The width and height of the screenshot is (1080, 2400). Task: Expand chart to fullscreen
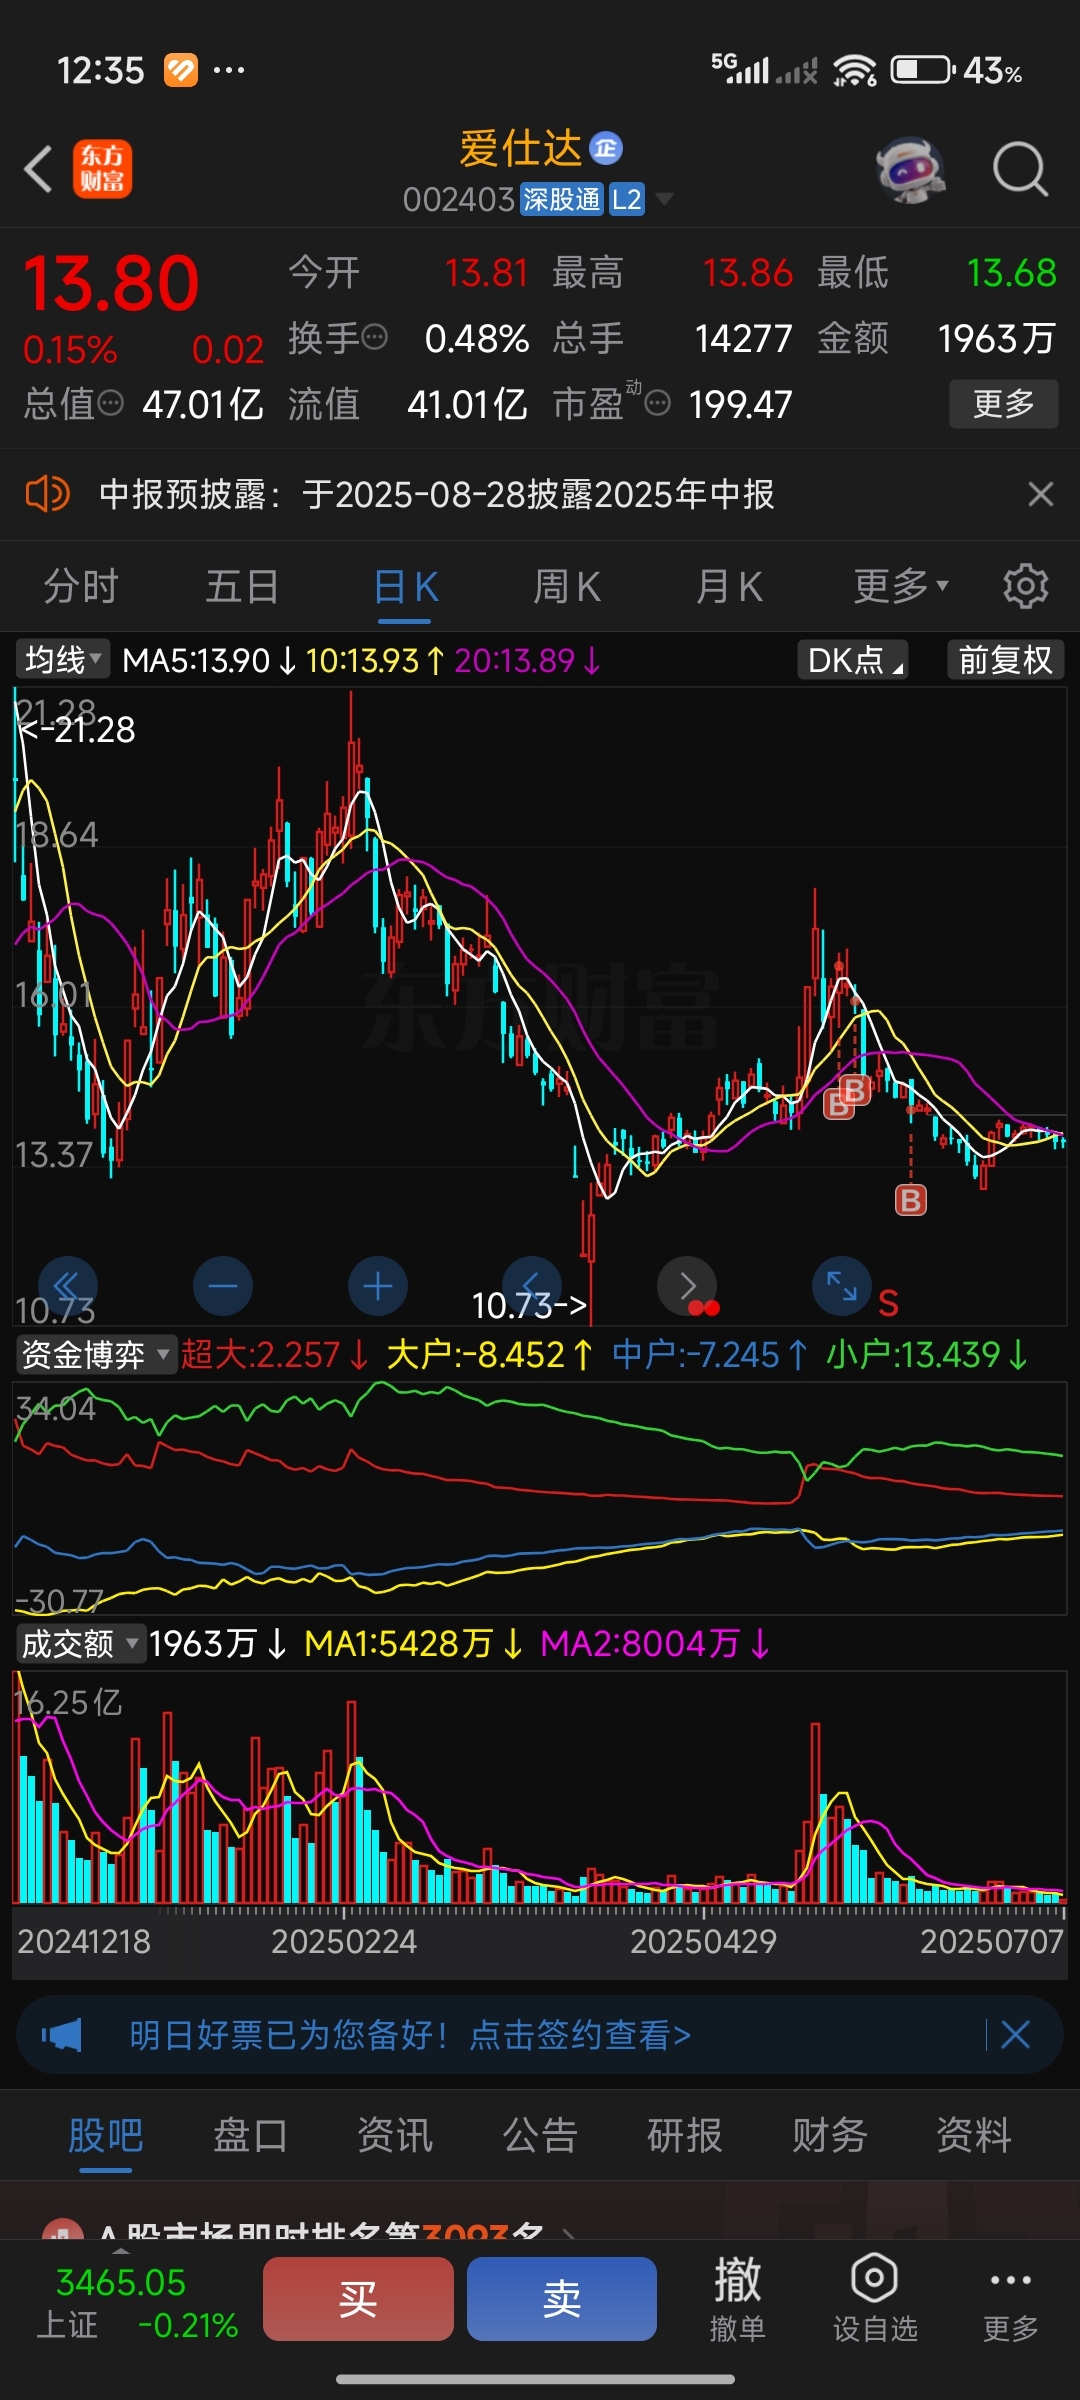coord(842,1286)
